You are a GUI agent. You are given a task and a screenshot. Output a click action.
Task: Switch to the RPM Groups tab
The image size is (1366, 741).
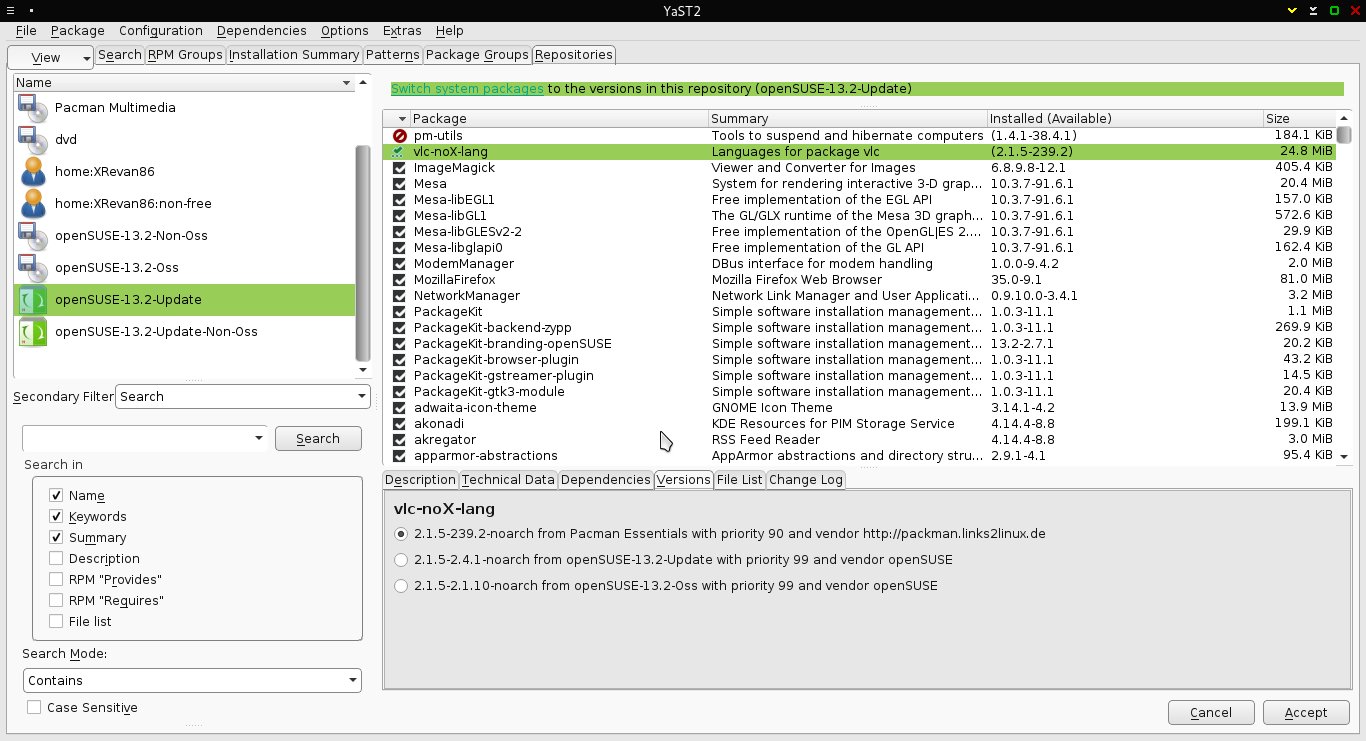click(x=185, y=55)
